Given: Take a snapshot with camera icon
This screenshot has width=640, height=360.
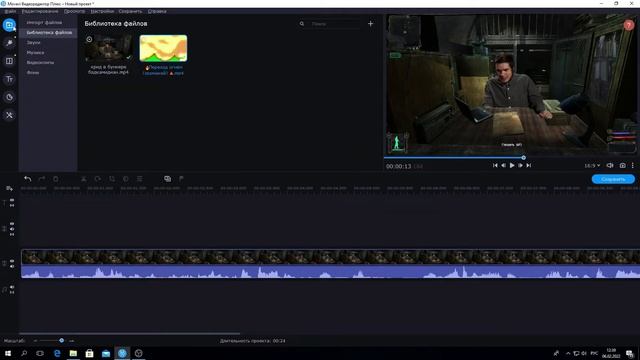Looking at the screenshot, I should click(x=622, y=165).
